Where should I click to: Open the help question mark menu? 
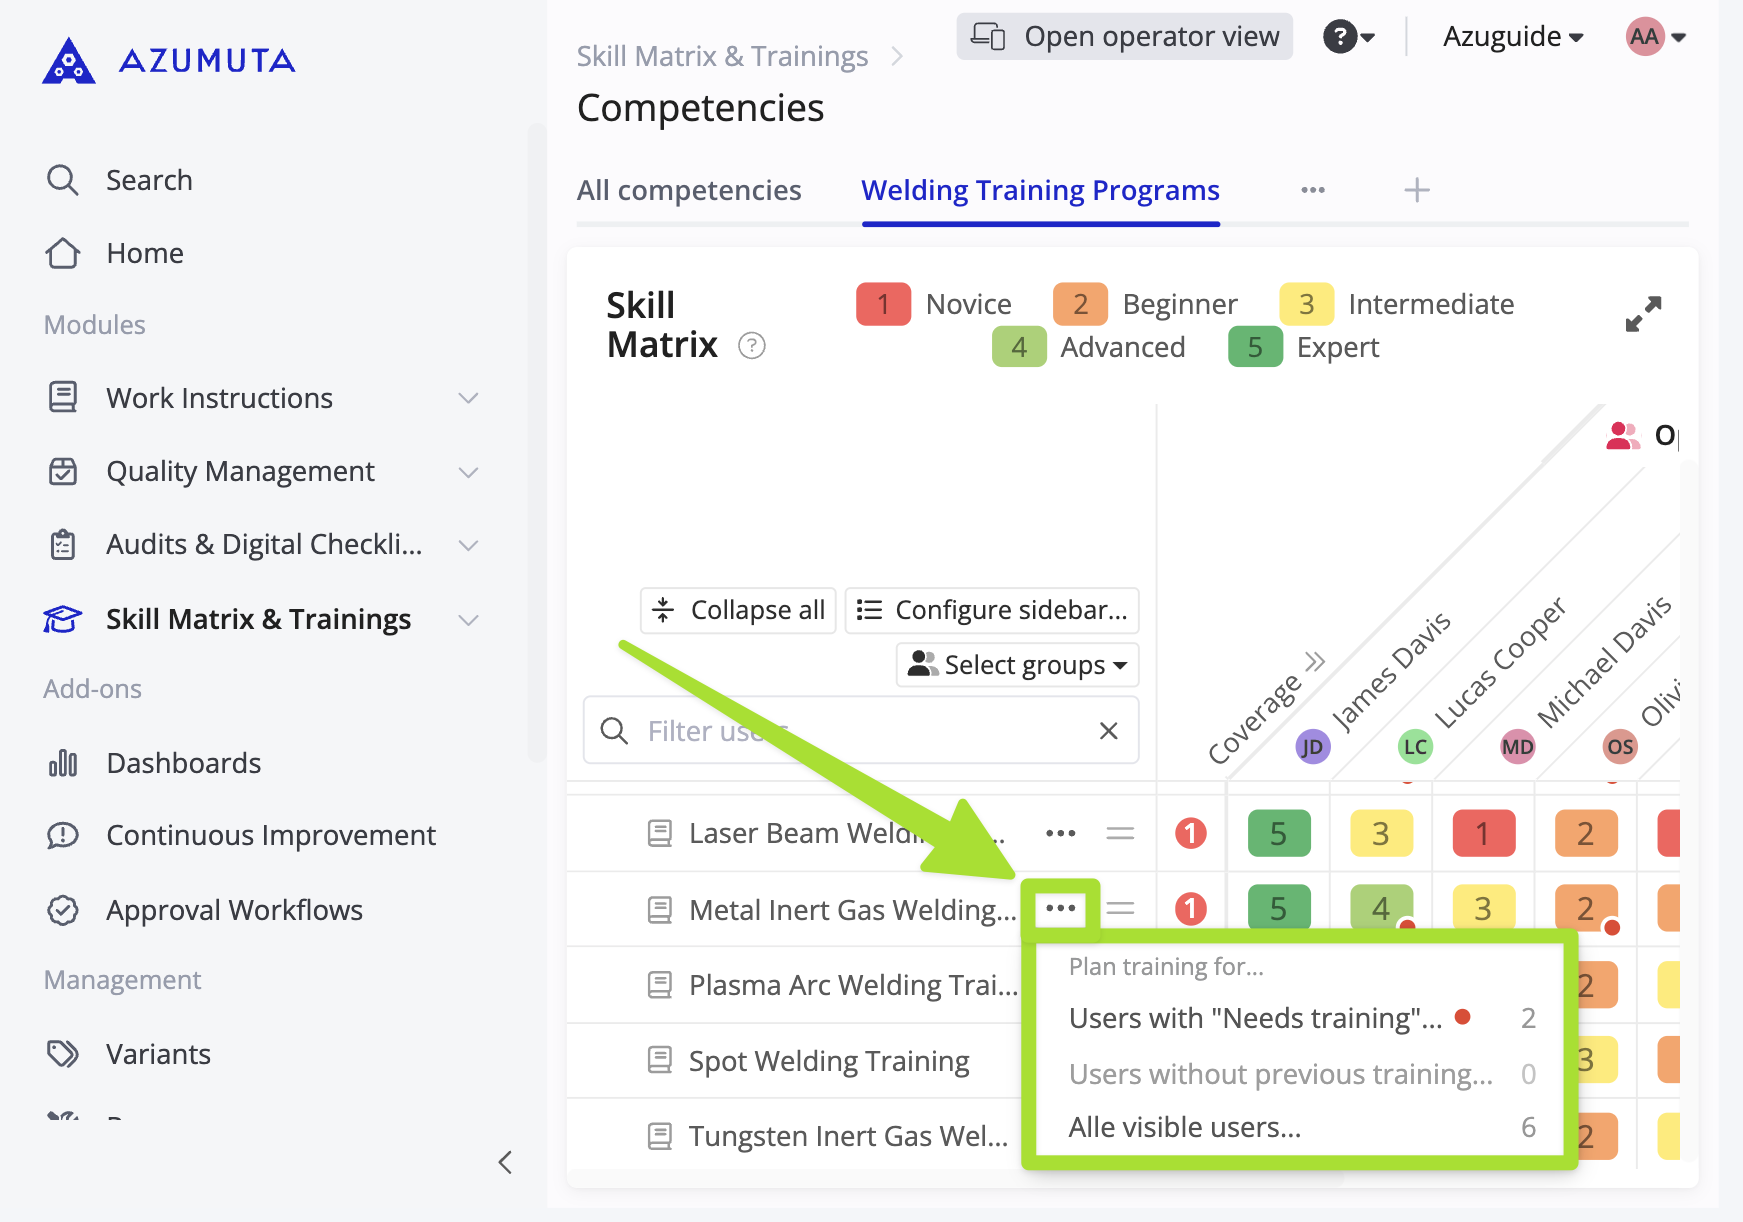[1348, 37]
